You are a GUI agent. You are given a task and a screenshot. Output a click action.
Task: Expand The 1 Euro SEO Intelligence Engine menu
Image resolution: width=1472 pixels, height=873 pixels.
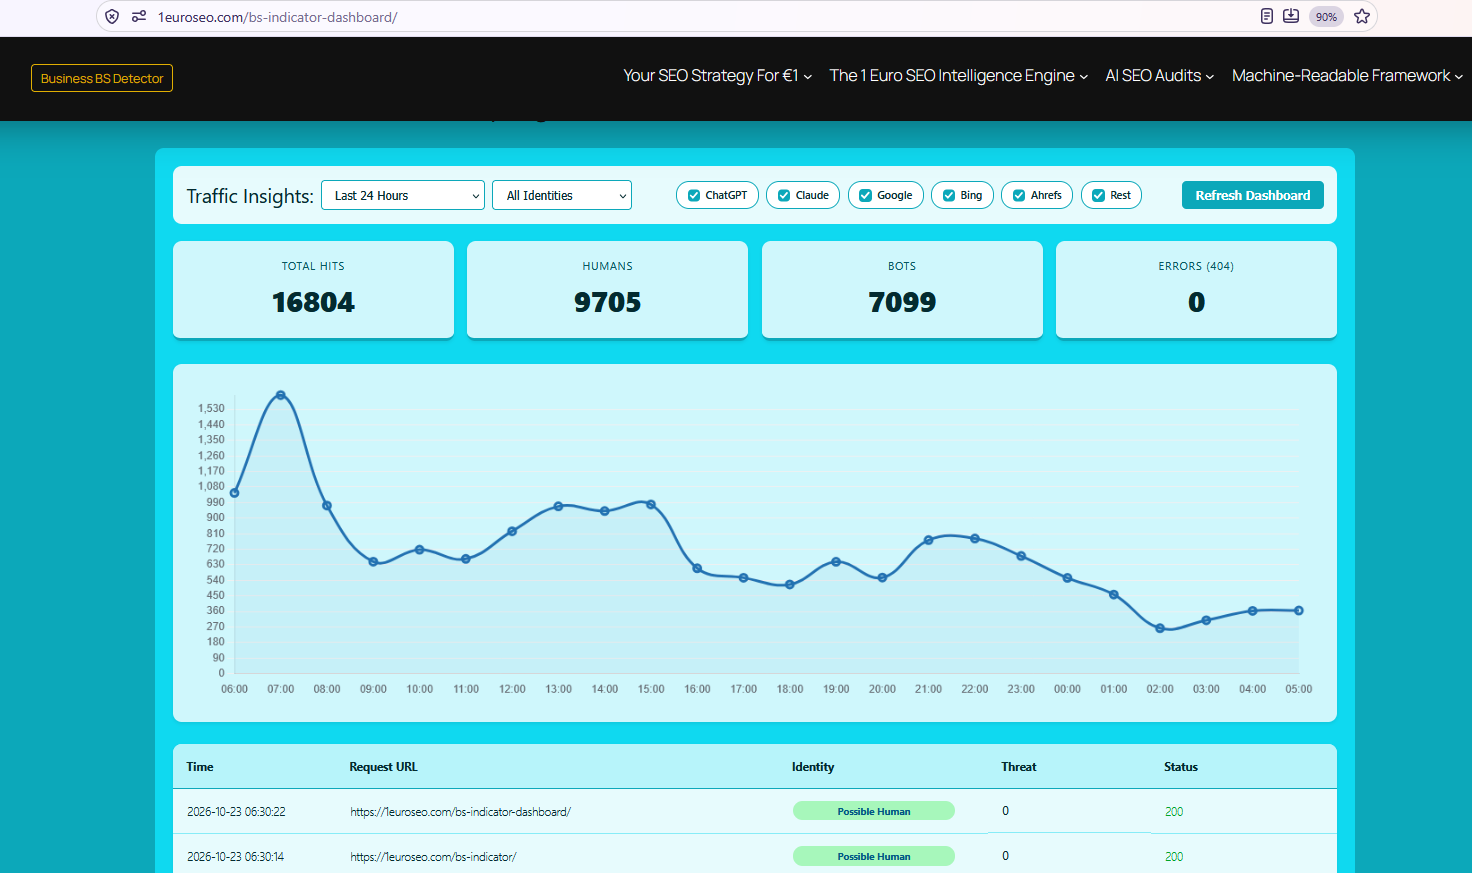click(958, 76)
